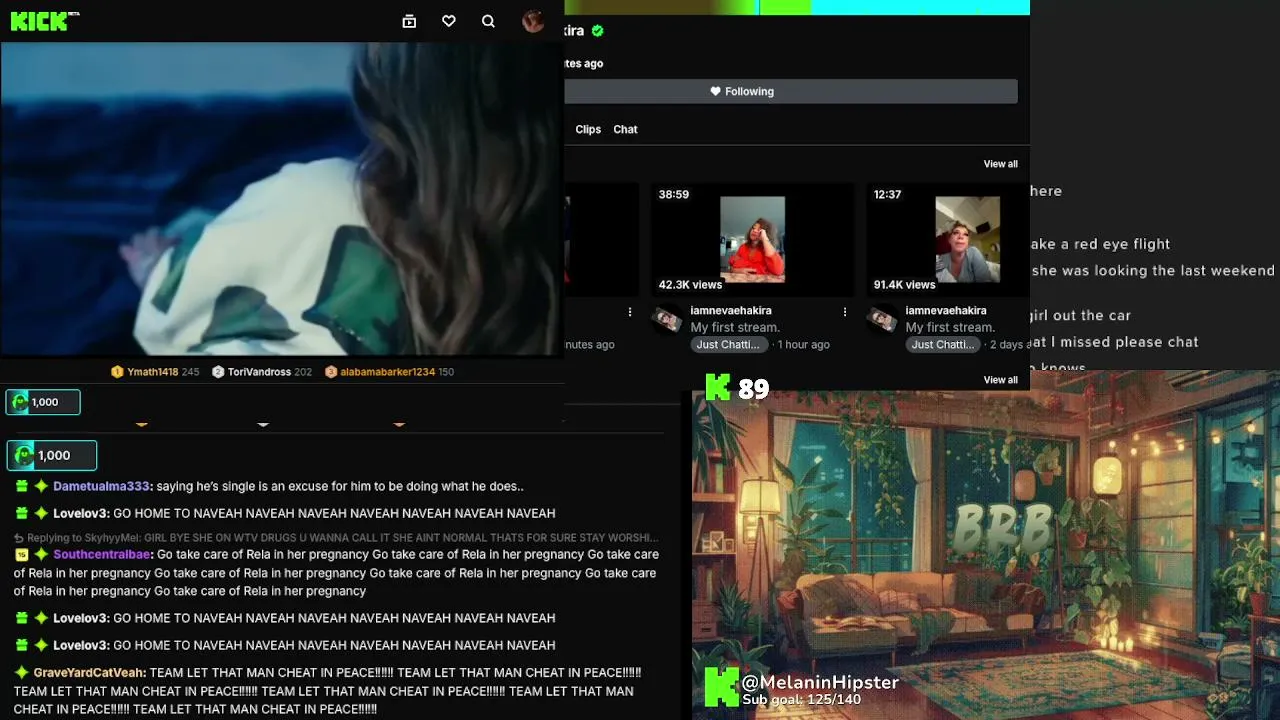Click channel avatar under the 12:37 video
The height and width of the screenshot is (720, 1280).
pyautogui.click(x=882, y=320)
